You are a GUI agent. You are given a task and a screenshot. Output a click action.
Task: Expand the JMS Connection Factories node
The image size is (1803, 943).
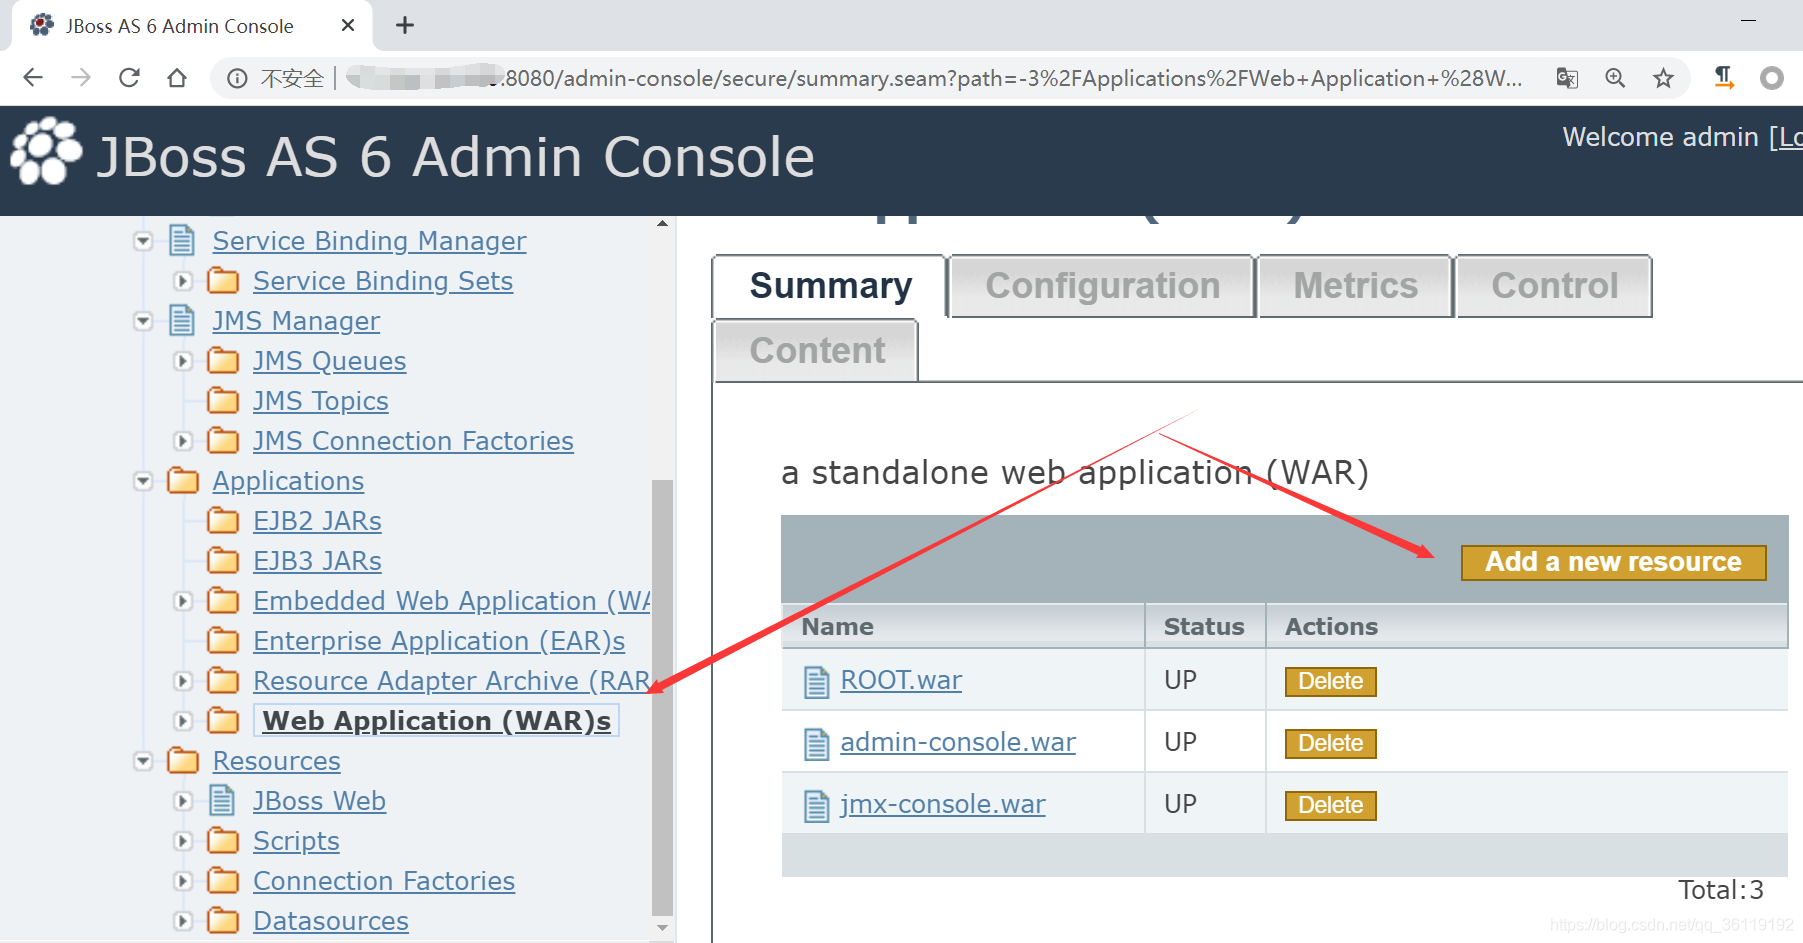(183, 441)
